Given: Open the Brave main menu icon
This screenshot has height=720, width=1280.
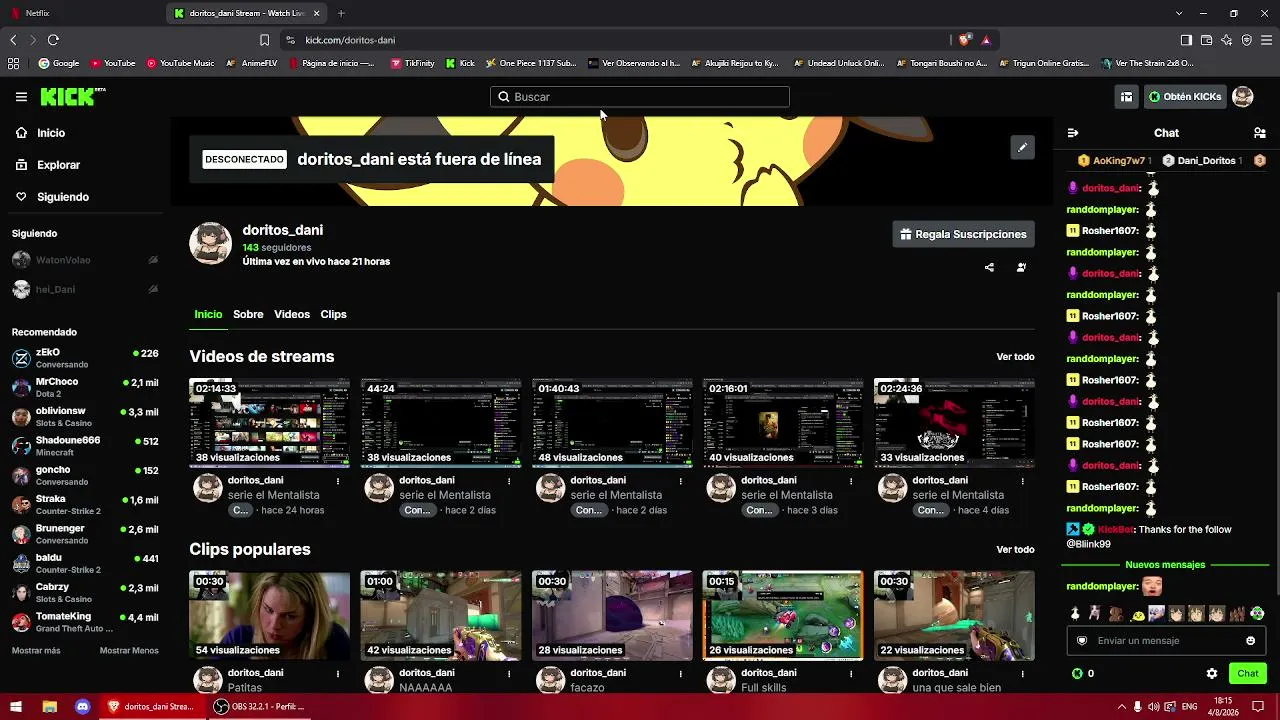Looking at the screenshot, I should pos(1267,40).
